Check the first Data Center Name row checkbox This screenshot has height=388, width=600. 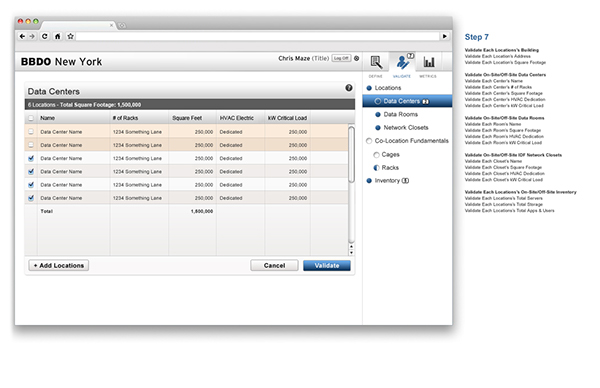[31, 132]
